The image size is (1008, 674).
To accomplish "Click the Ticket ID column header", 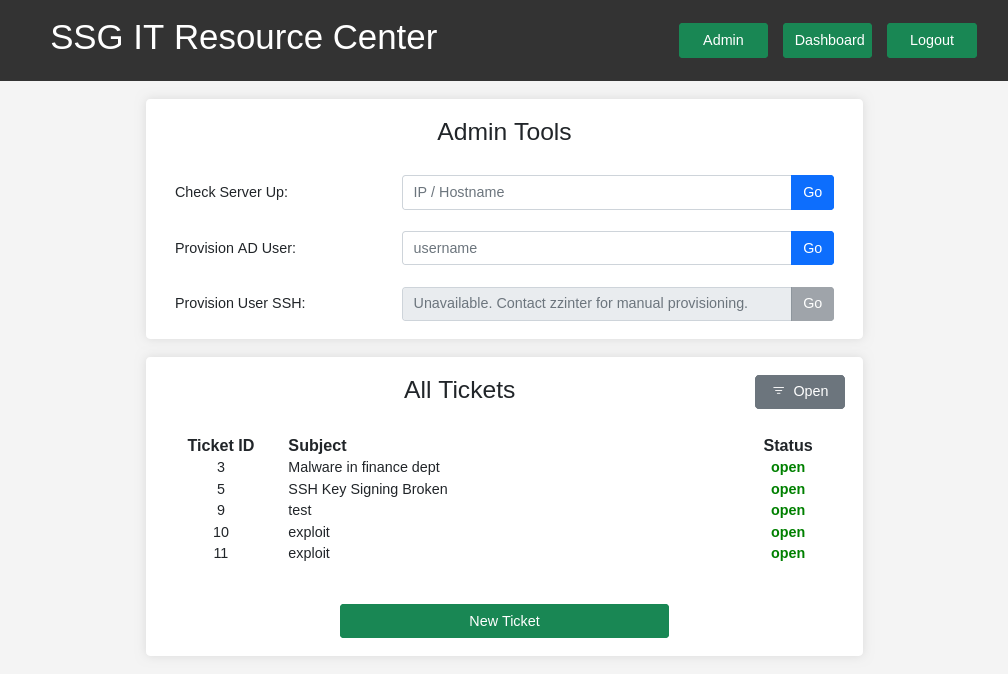I will coord(221,446).
